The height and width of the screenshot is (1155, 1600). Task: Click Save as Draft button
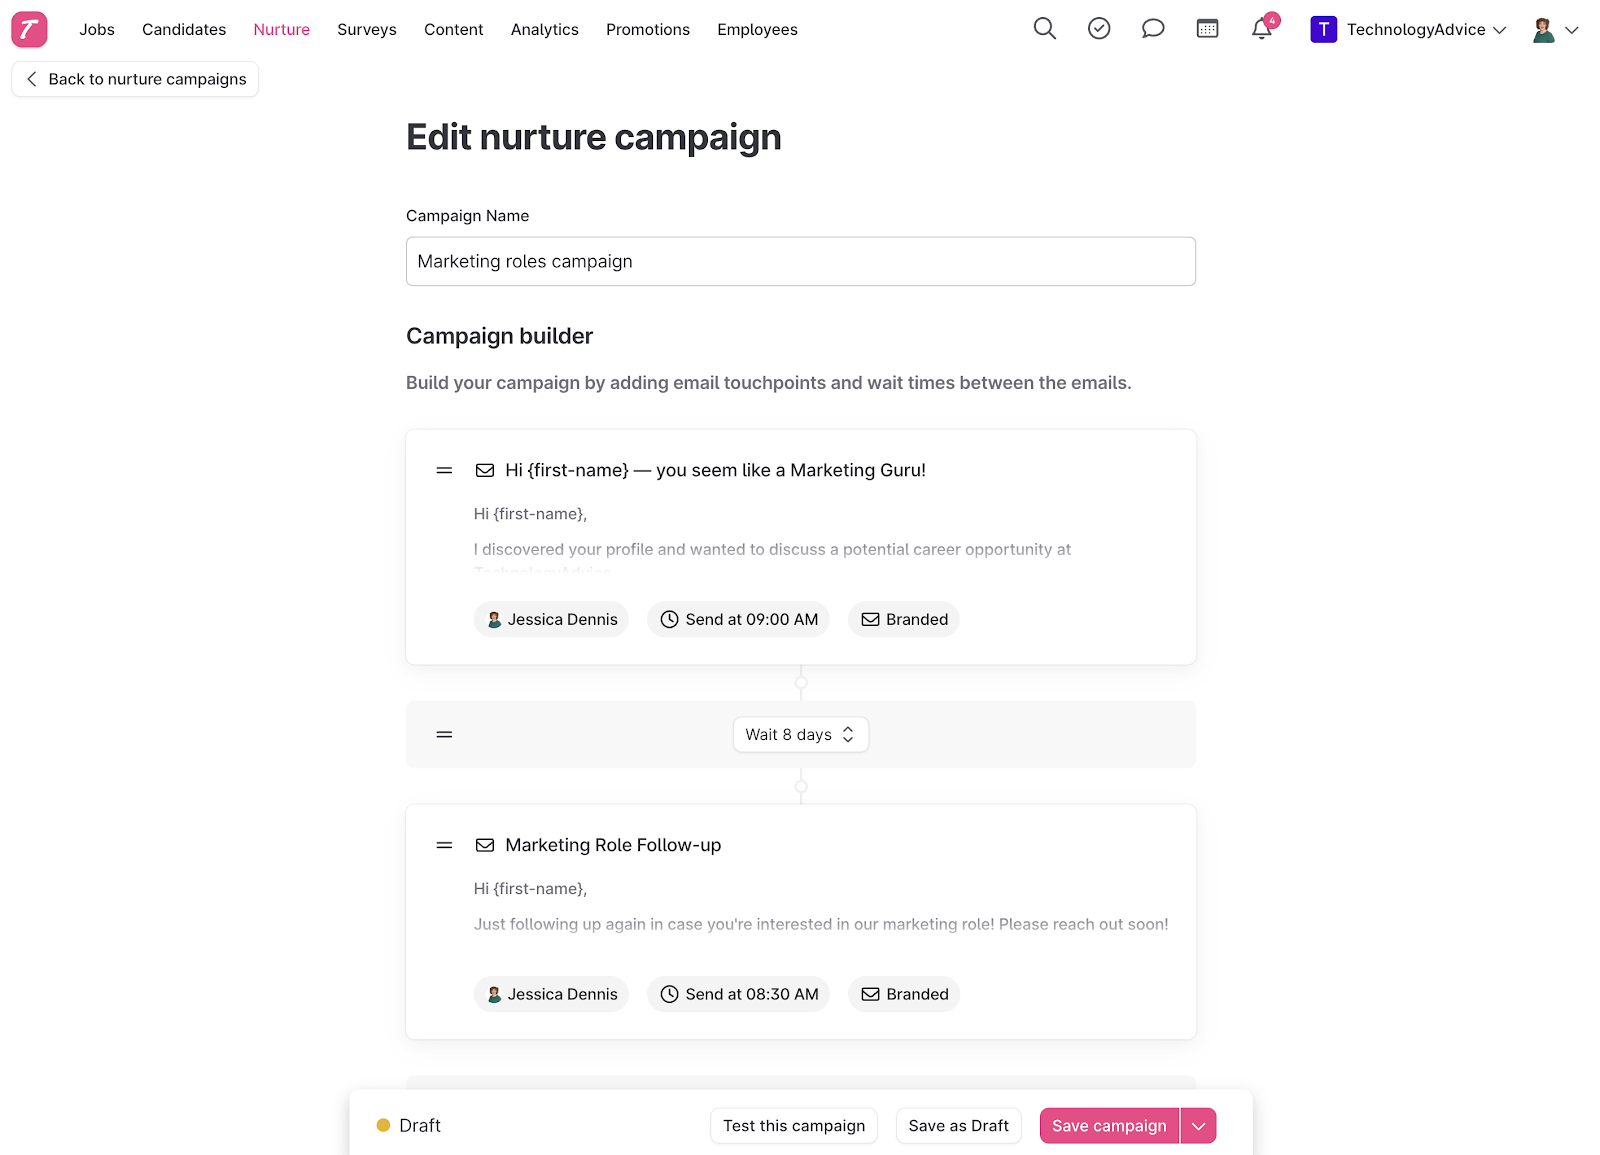(x=958, y=1126)
